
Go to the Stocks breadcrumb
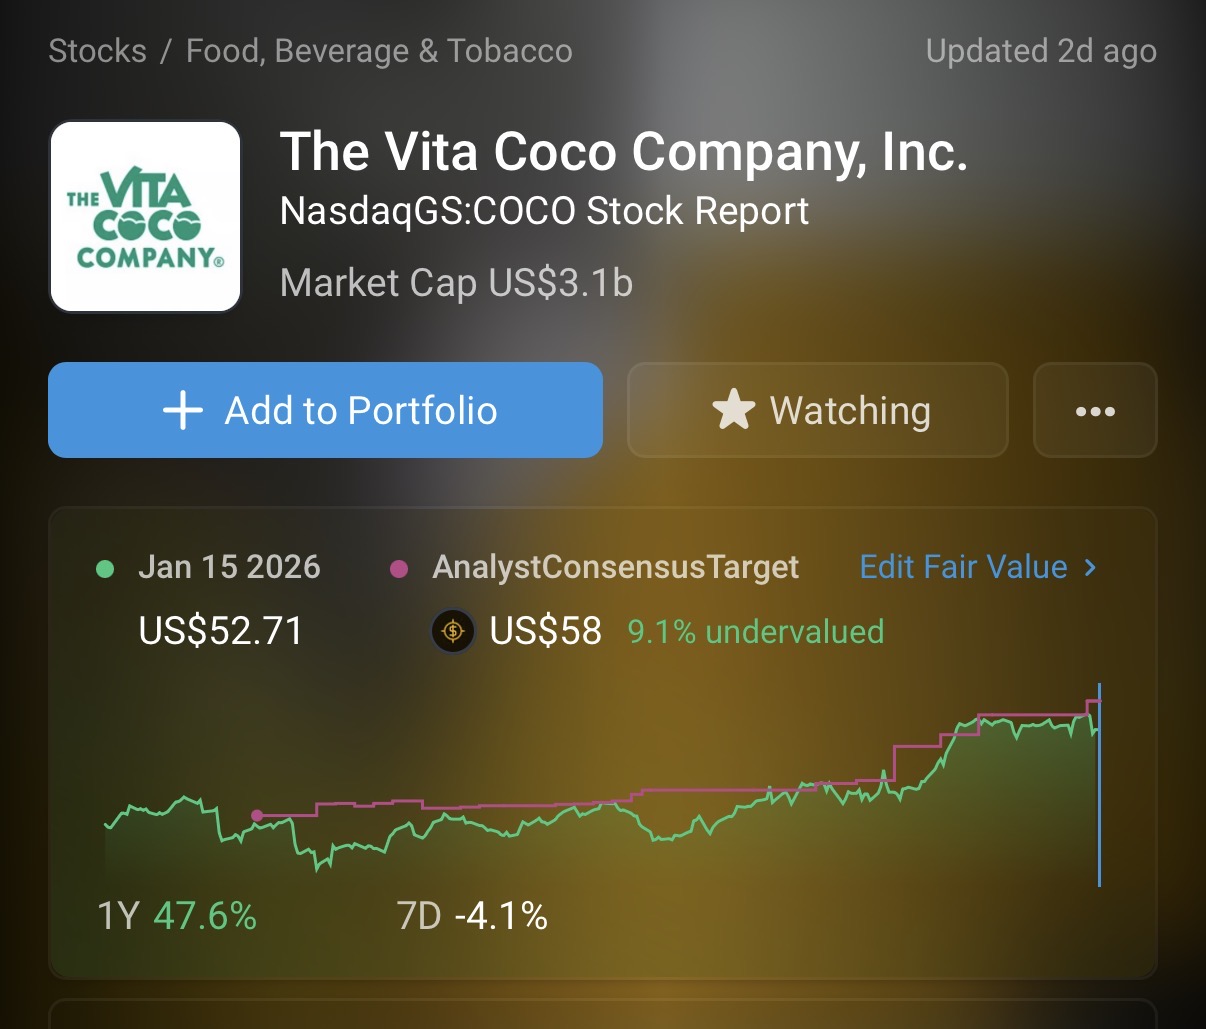pyautogui.click(x=97, y=51)
